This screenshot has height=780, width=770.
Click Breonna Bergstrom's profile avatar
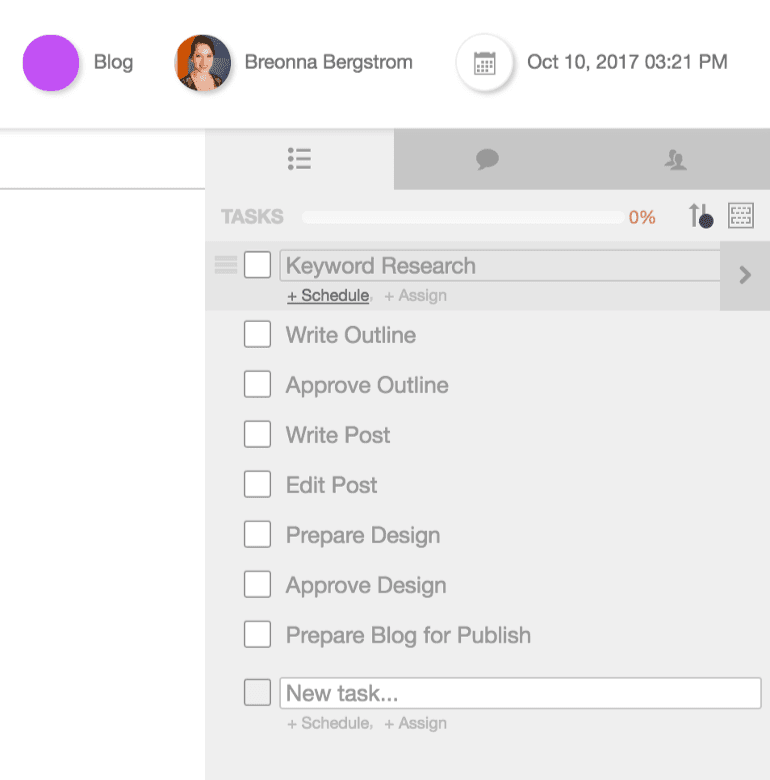point(203,63)
